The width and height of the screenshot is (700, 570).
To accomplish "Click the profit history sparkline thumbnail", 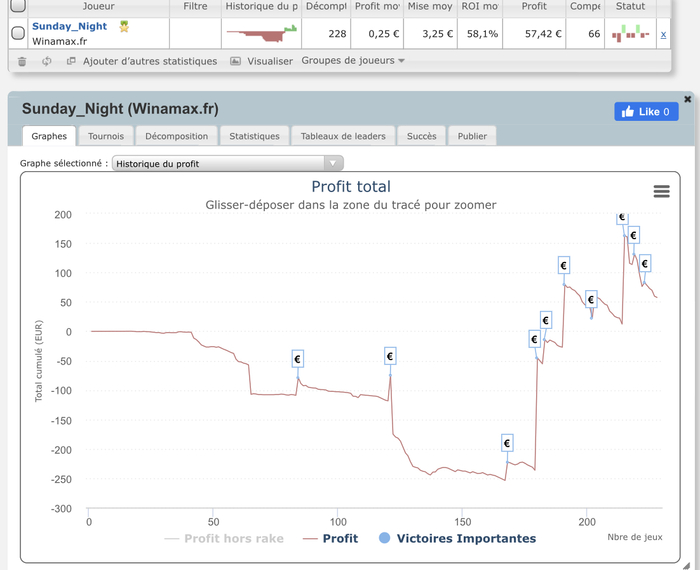I will (x=262, y=34).
